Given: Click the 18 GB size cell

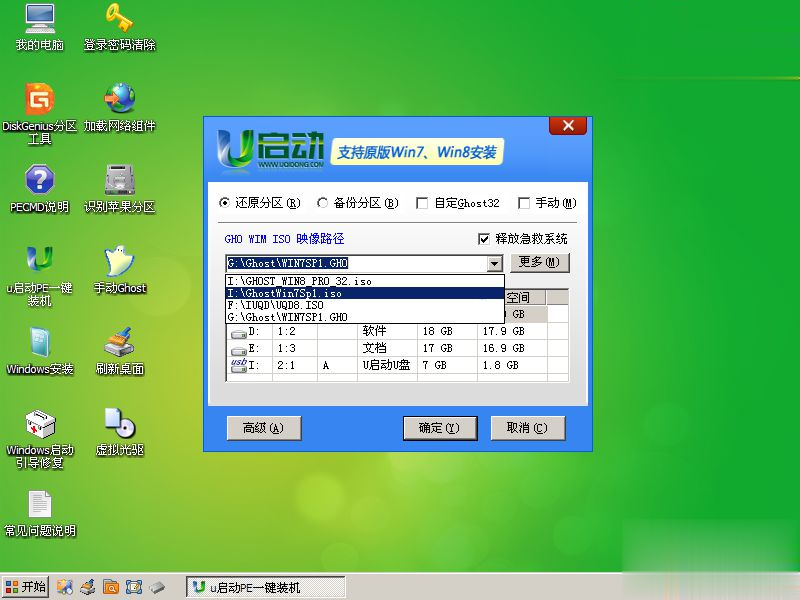Looking at the screenshot, I should [447, 331].
